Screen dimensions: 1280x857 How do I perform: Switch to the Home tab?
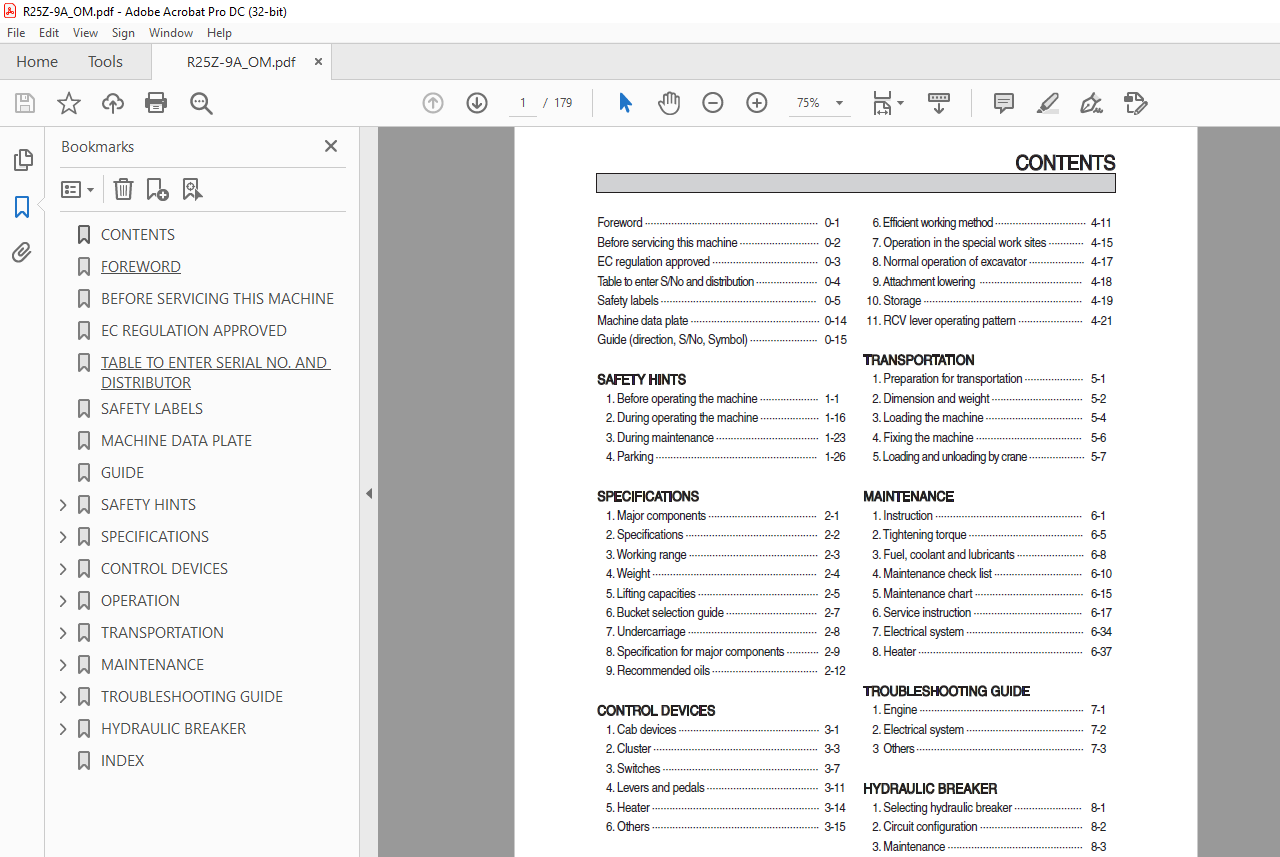37,62
